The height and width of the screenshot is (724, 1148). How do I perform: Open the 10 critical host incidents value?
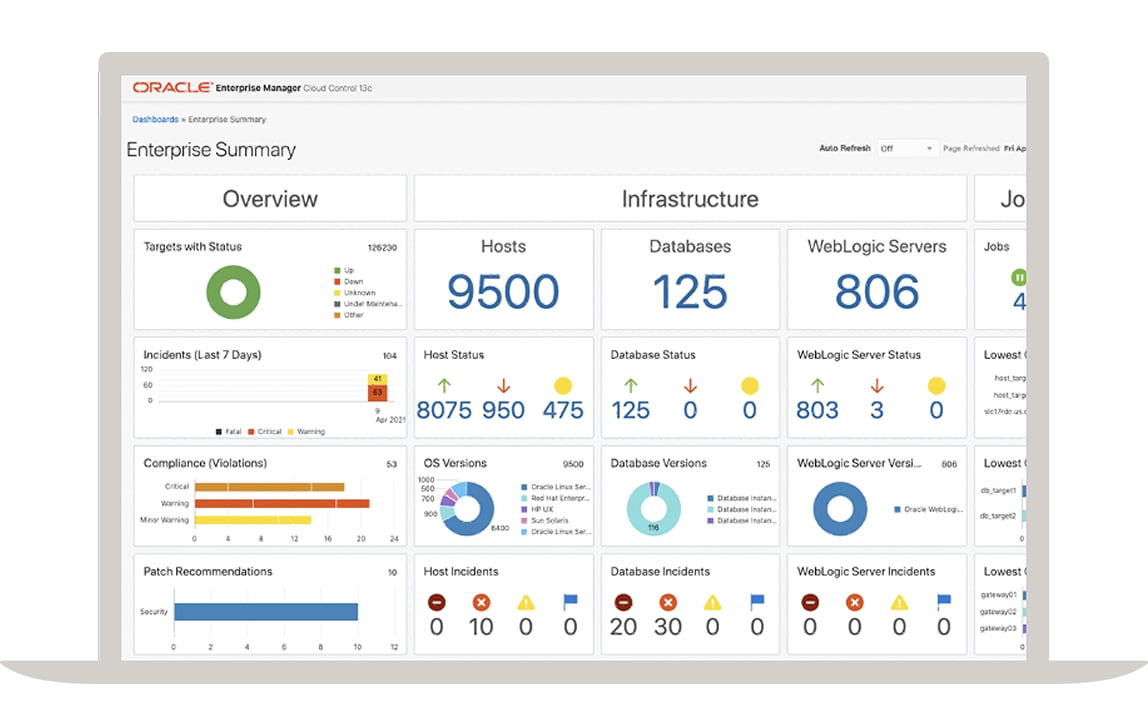(x=481, y=627)
